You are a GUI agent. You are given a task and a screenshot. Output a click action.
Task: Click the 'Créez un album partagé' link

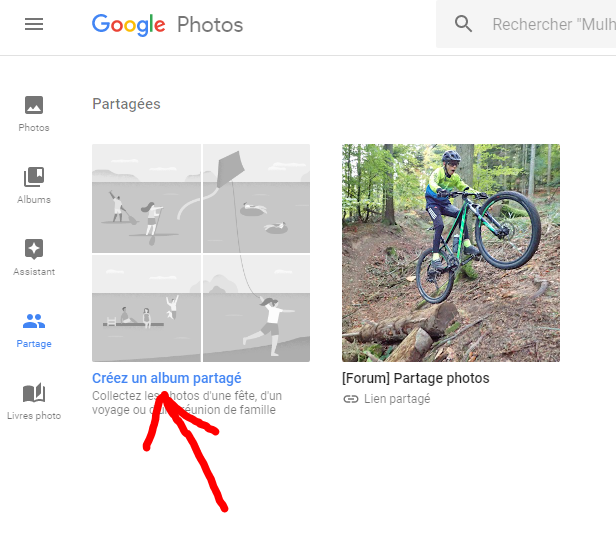point(167,379)
